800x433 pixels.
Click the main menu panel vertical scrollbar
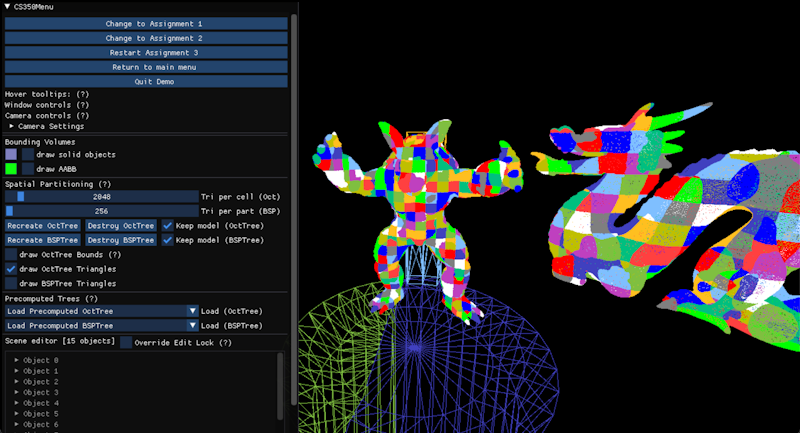tap(293, 209)
